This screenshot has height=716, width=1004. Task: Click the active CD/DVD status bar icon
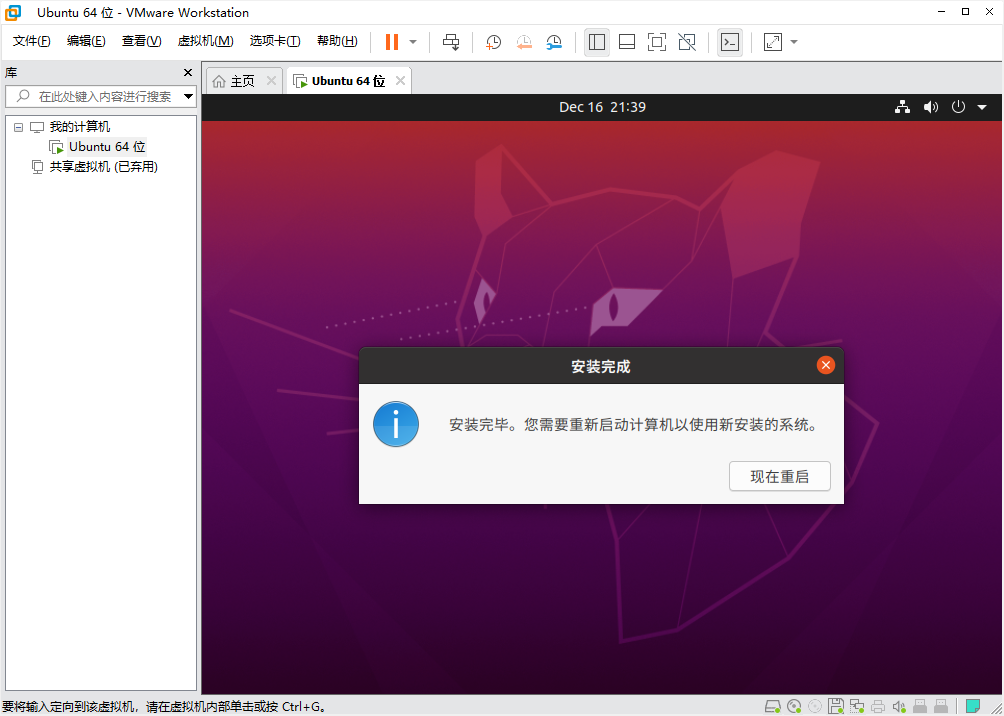794,706
